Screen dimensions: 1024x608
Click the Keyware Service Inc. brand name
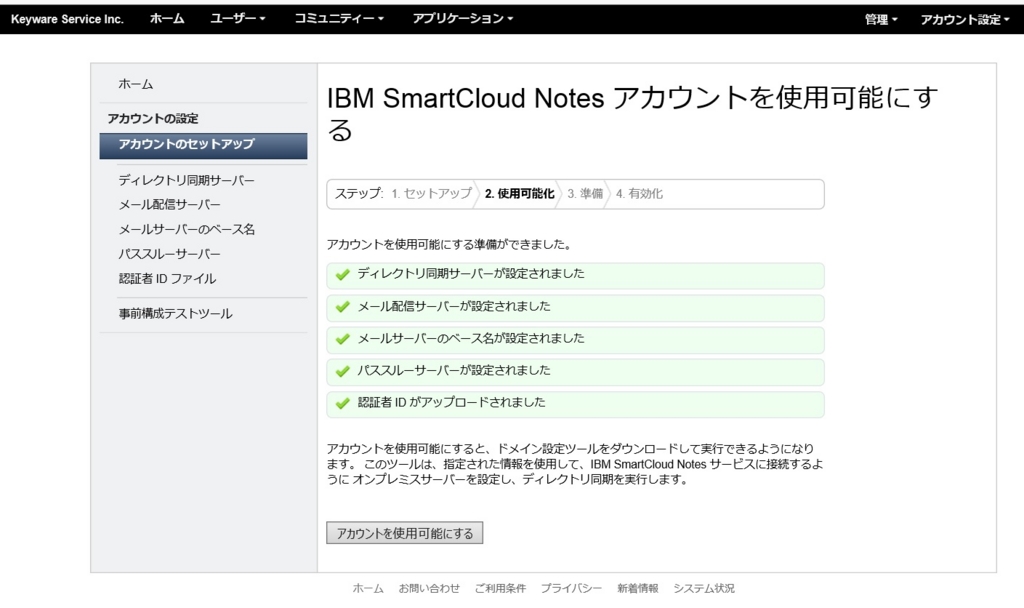tap(67, 19)
